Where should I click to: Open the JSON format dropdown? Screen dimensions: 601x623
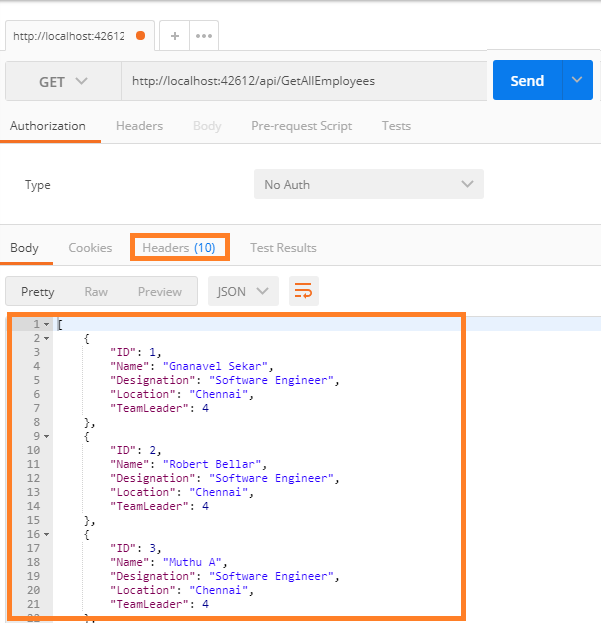pyautogui.click(x=243, y=291)
